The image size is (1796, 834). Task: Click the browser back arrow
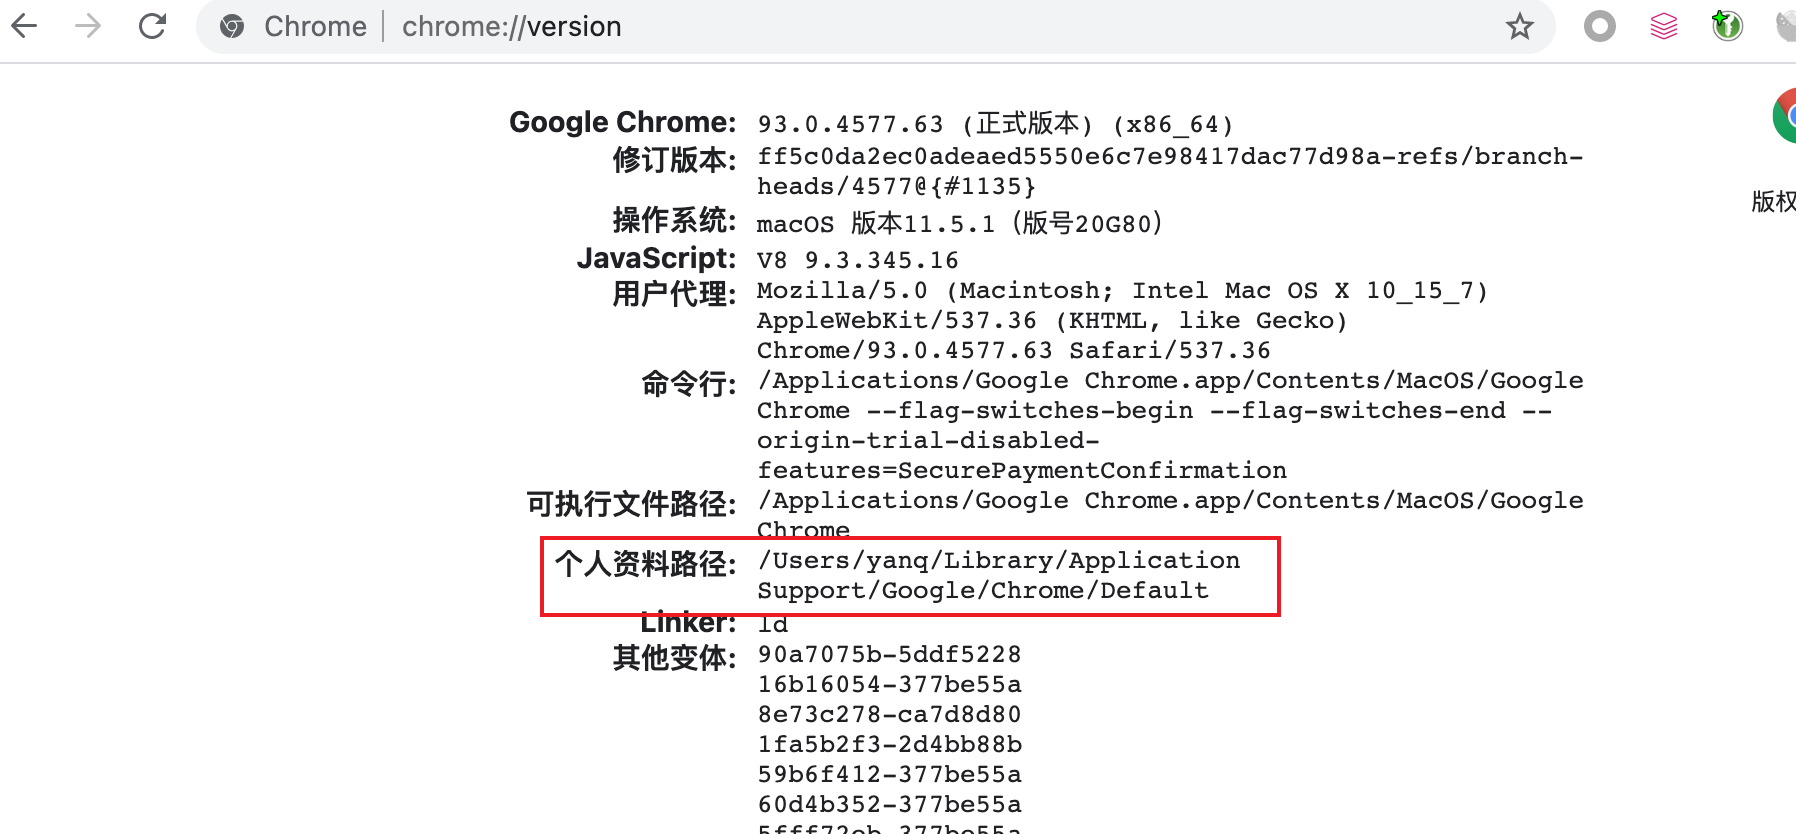click(x=24, y=26)
